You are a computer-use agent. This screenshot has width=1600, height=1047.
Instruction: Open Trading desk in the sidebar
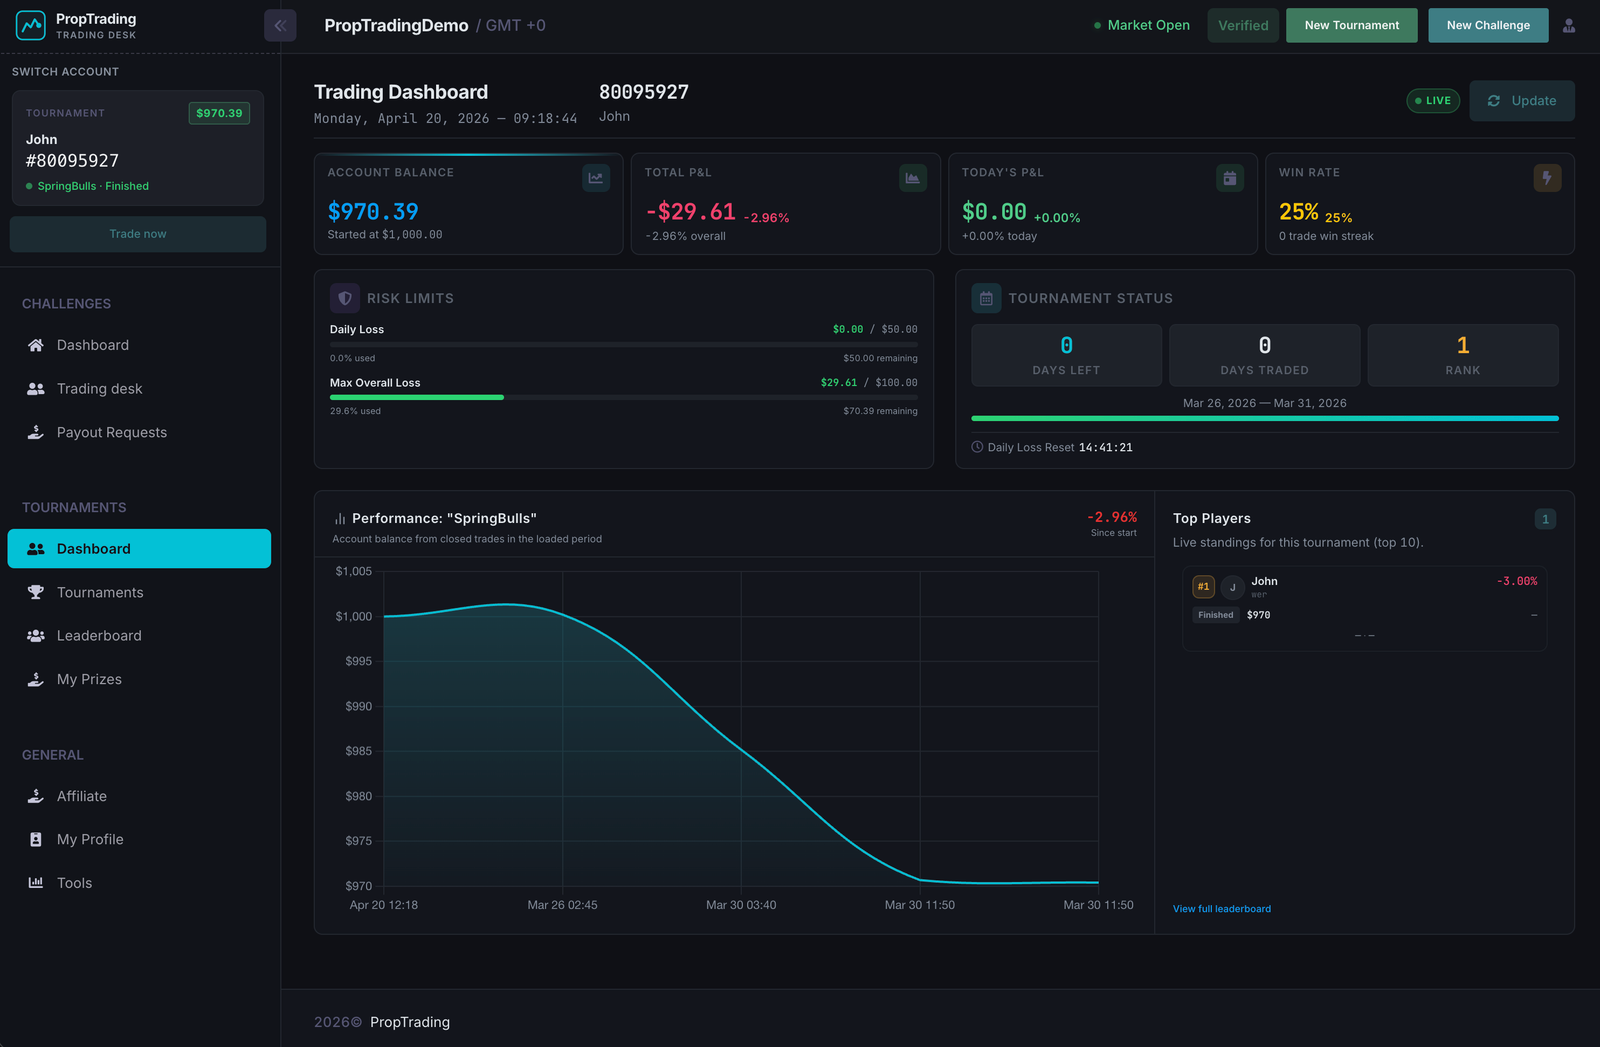[99, 389]
